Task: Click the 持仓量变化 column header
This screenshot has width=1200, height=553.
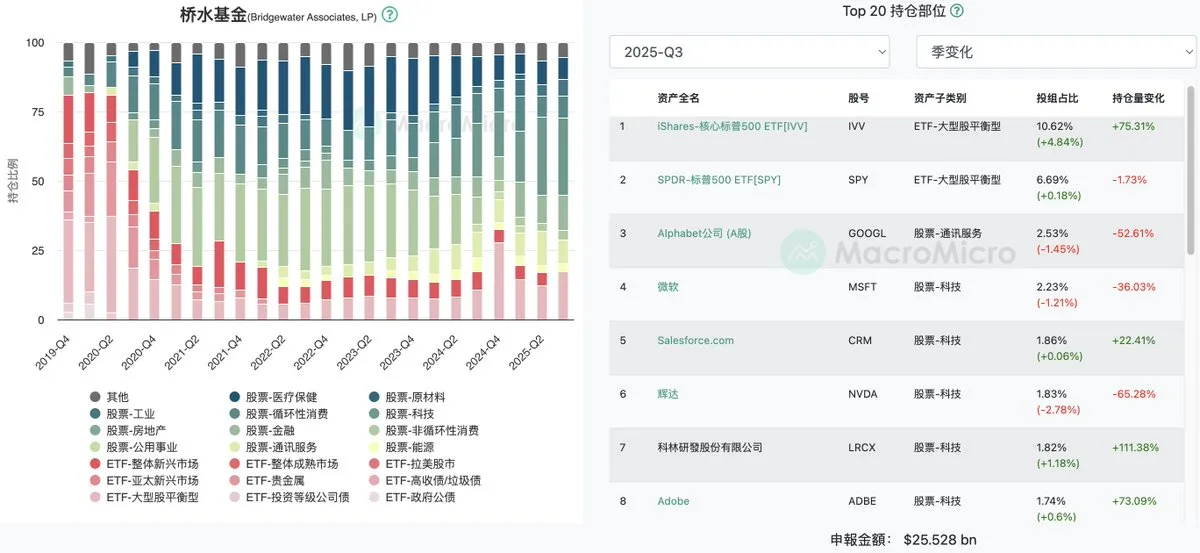Action: [x=1138, y=99]
